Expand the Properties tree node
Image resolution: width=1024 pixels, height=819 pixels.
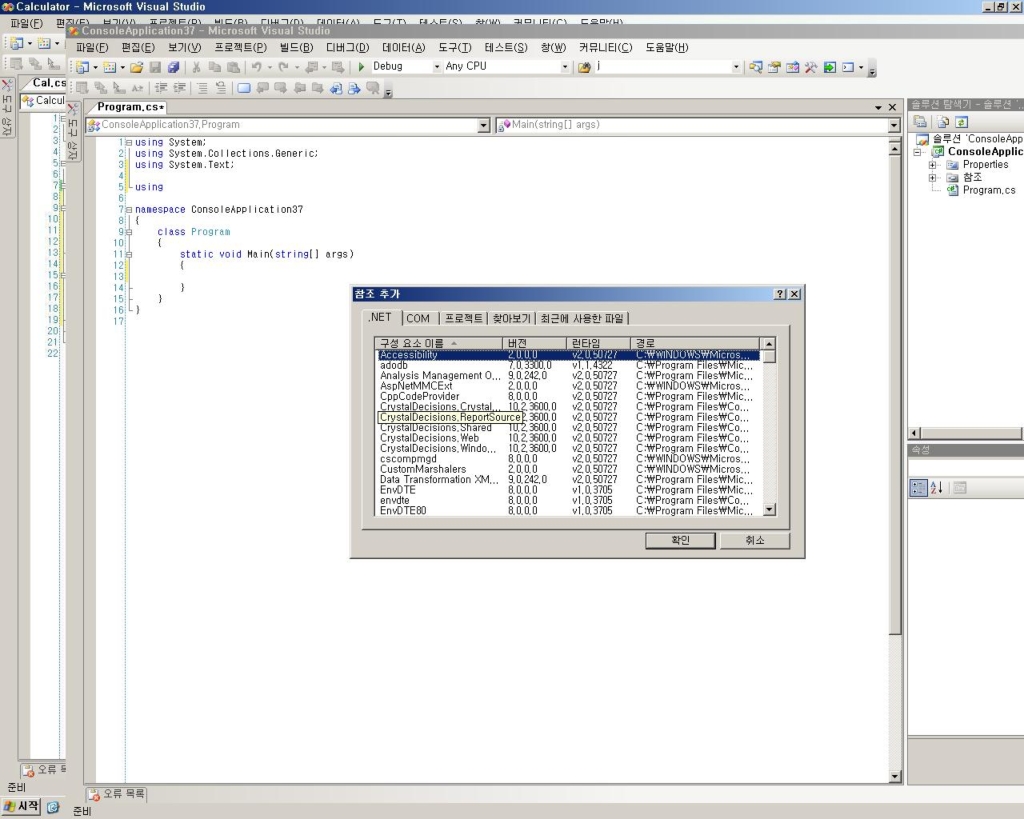tap(933, 165)
